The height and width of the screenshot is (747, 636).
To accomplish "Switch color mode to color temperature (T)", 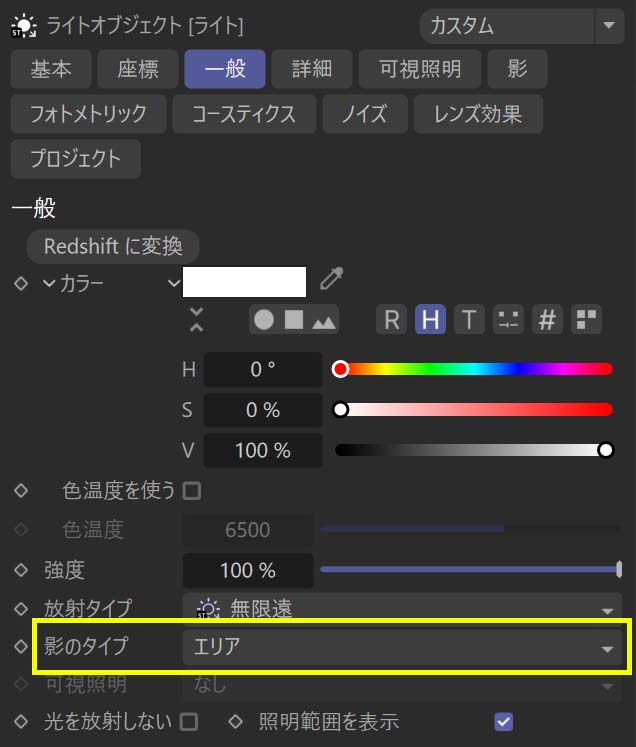I will (469, 319).
